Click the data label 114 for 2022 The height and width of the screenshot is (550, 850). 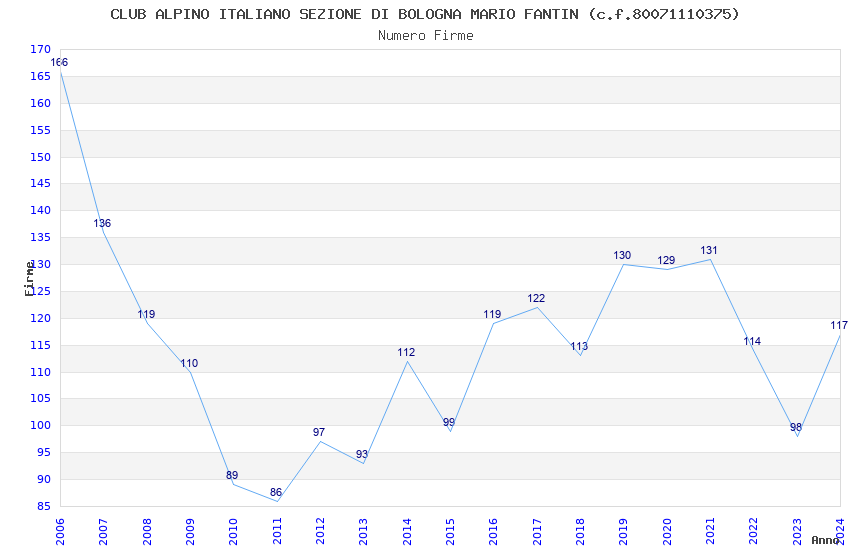pyautogui.click(x=752, y=341)
